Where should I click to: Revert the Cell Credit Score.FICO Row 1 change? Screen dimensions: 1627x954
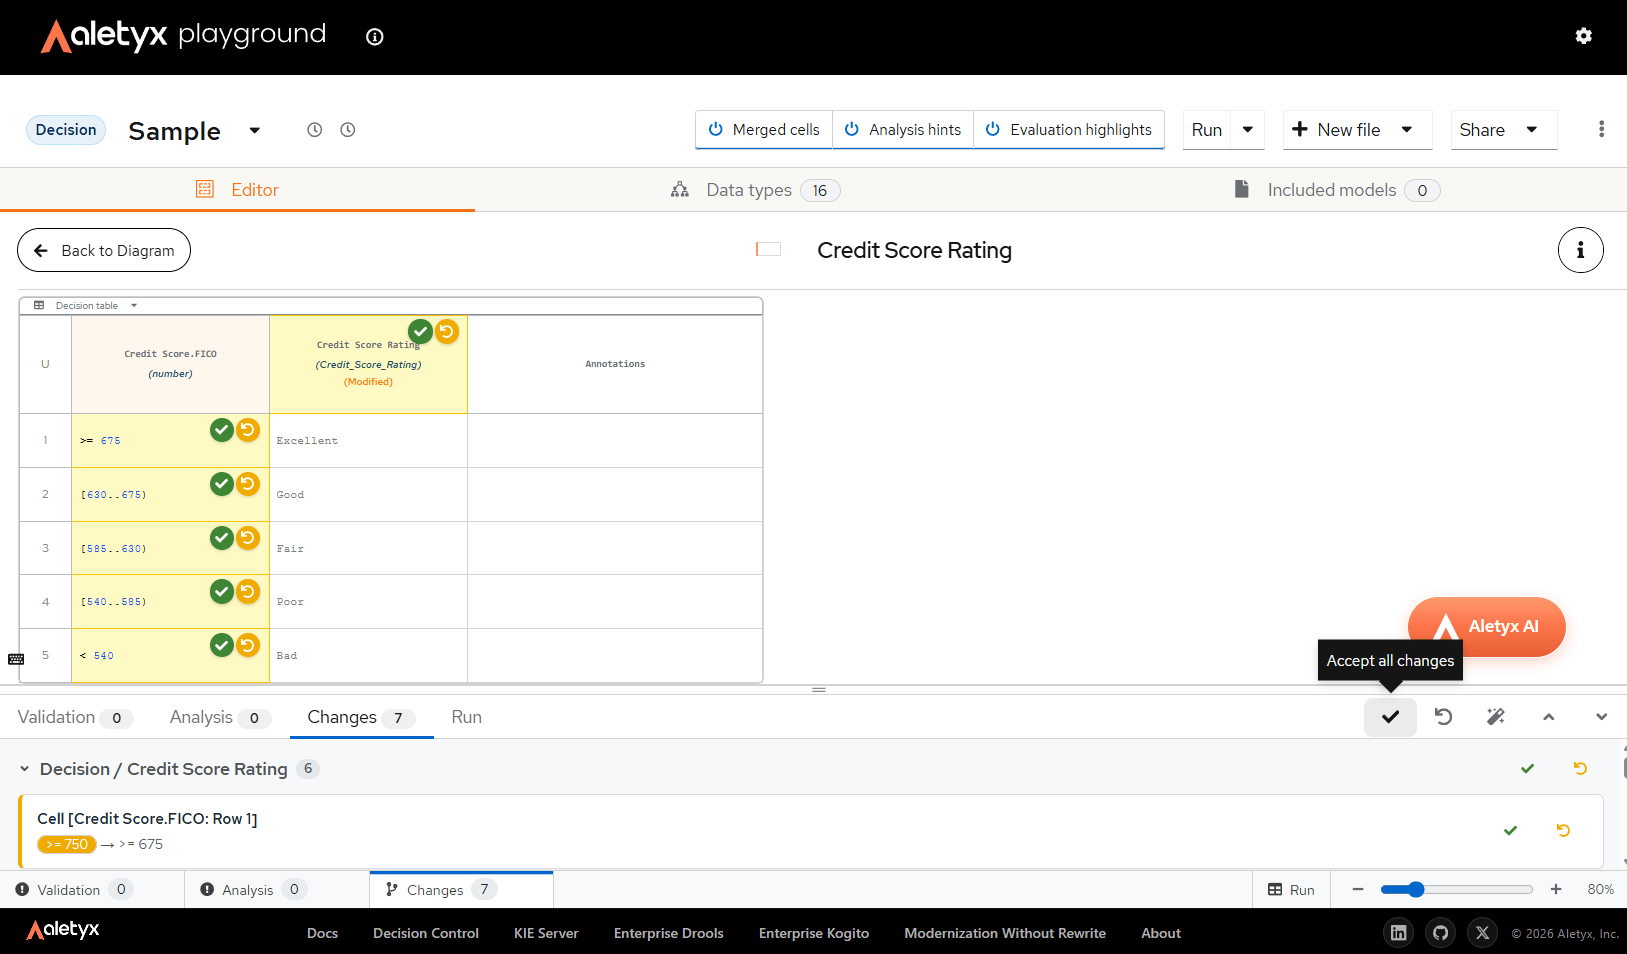[1563, 831]
